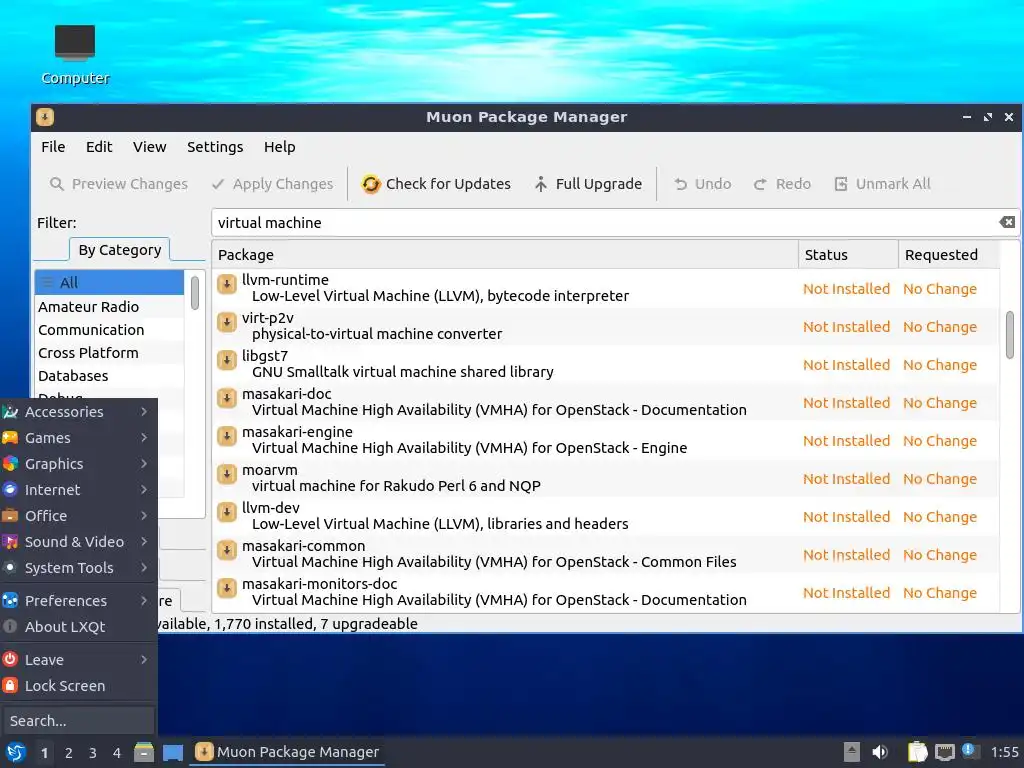Select the All category
Image resolution: width=1024 pixels, height=768 pixels.
pos(110,283)
